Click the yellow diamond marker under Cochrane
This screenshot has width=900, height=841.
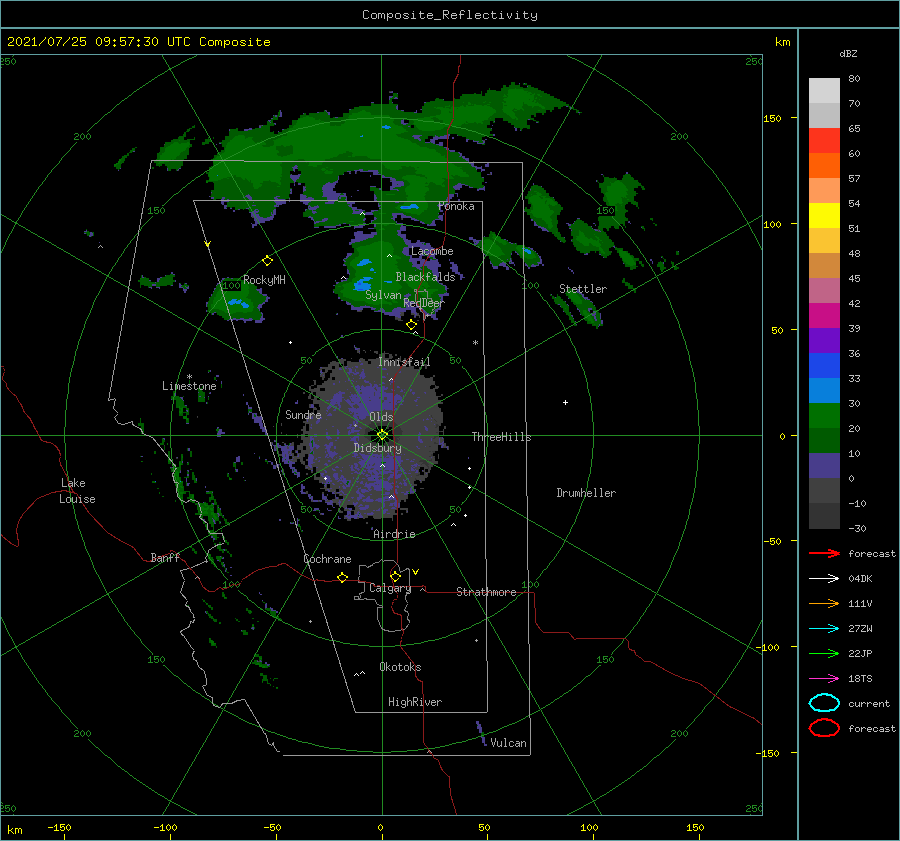[x=342, y=578]
